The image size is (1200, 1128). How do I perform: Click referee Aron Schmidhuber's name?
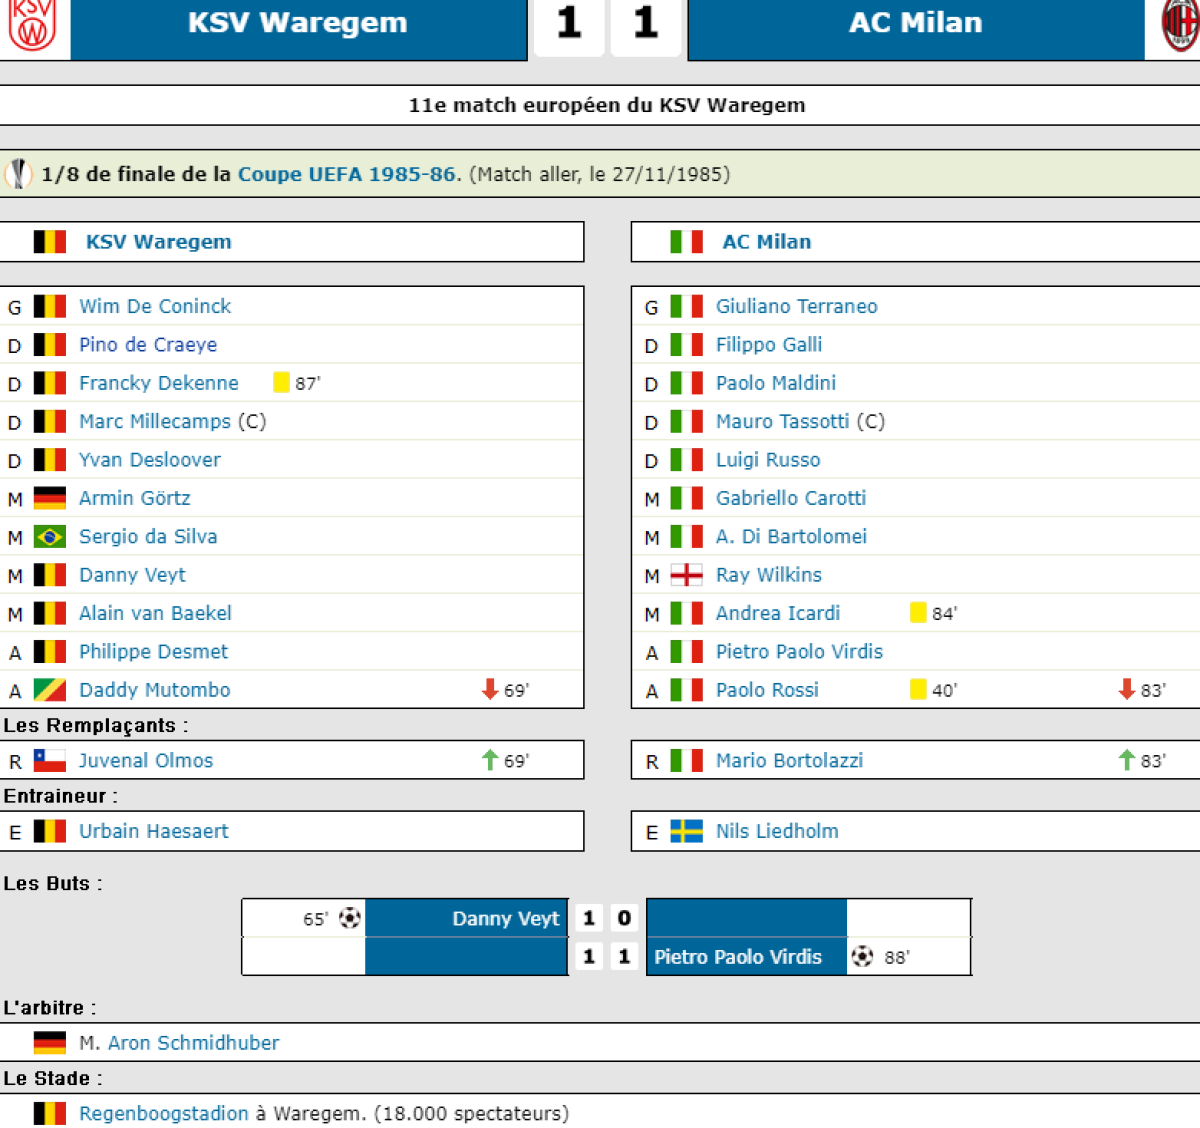click(x=193, y=1043)
